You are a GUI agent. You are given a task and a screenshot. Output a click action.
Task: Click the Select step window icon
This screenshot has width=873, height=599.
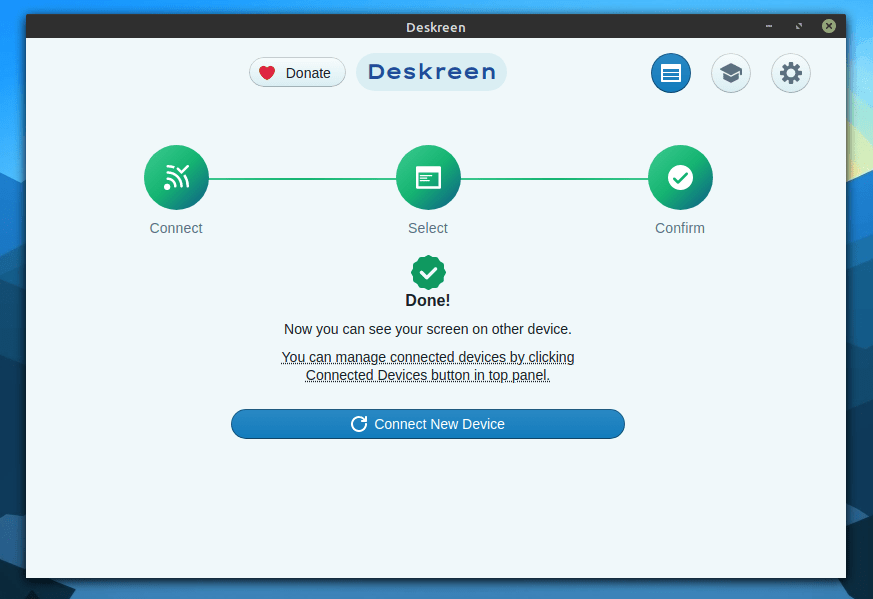[x=428, y=178]
